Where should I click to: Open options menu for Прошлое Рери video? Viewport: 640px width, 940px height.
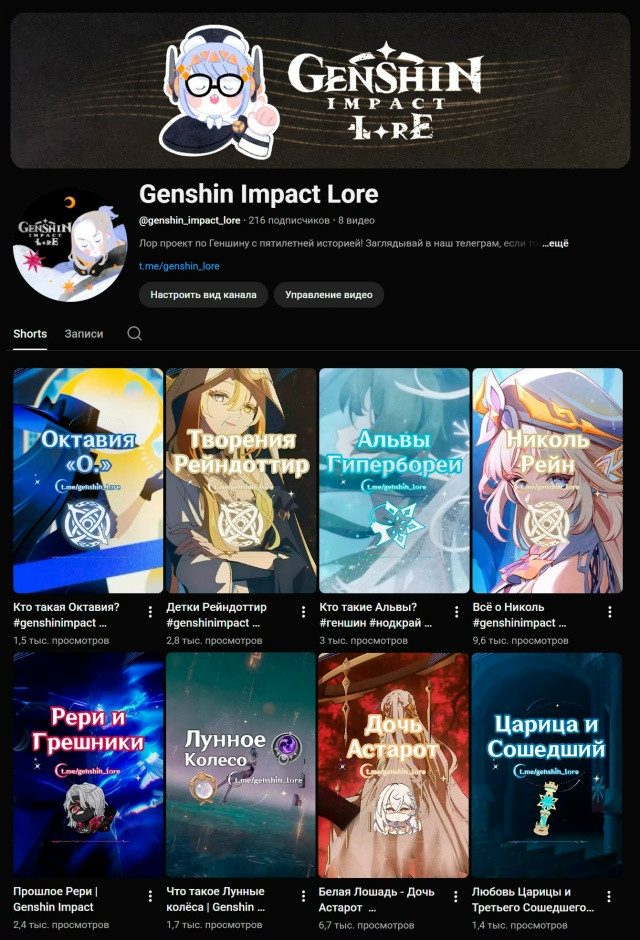(x=150, y=896)
